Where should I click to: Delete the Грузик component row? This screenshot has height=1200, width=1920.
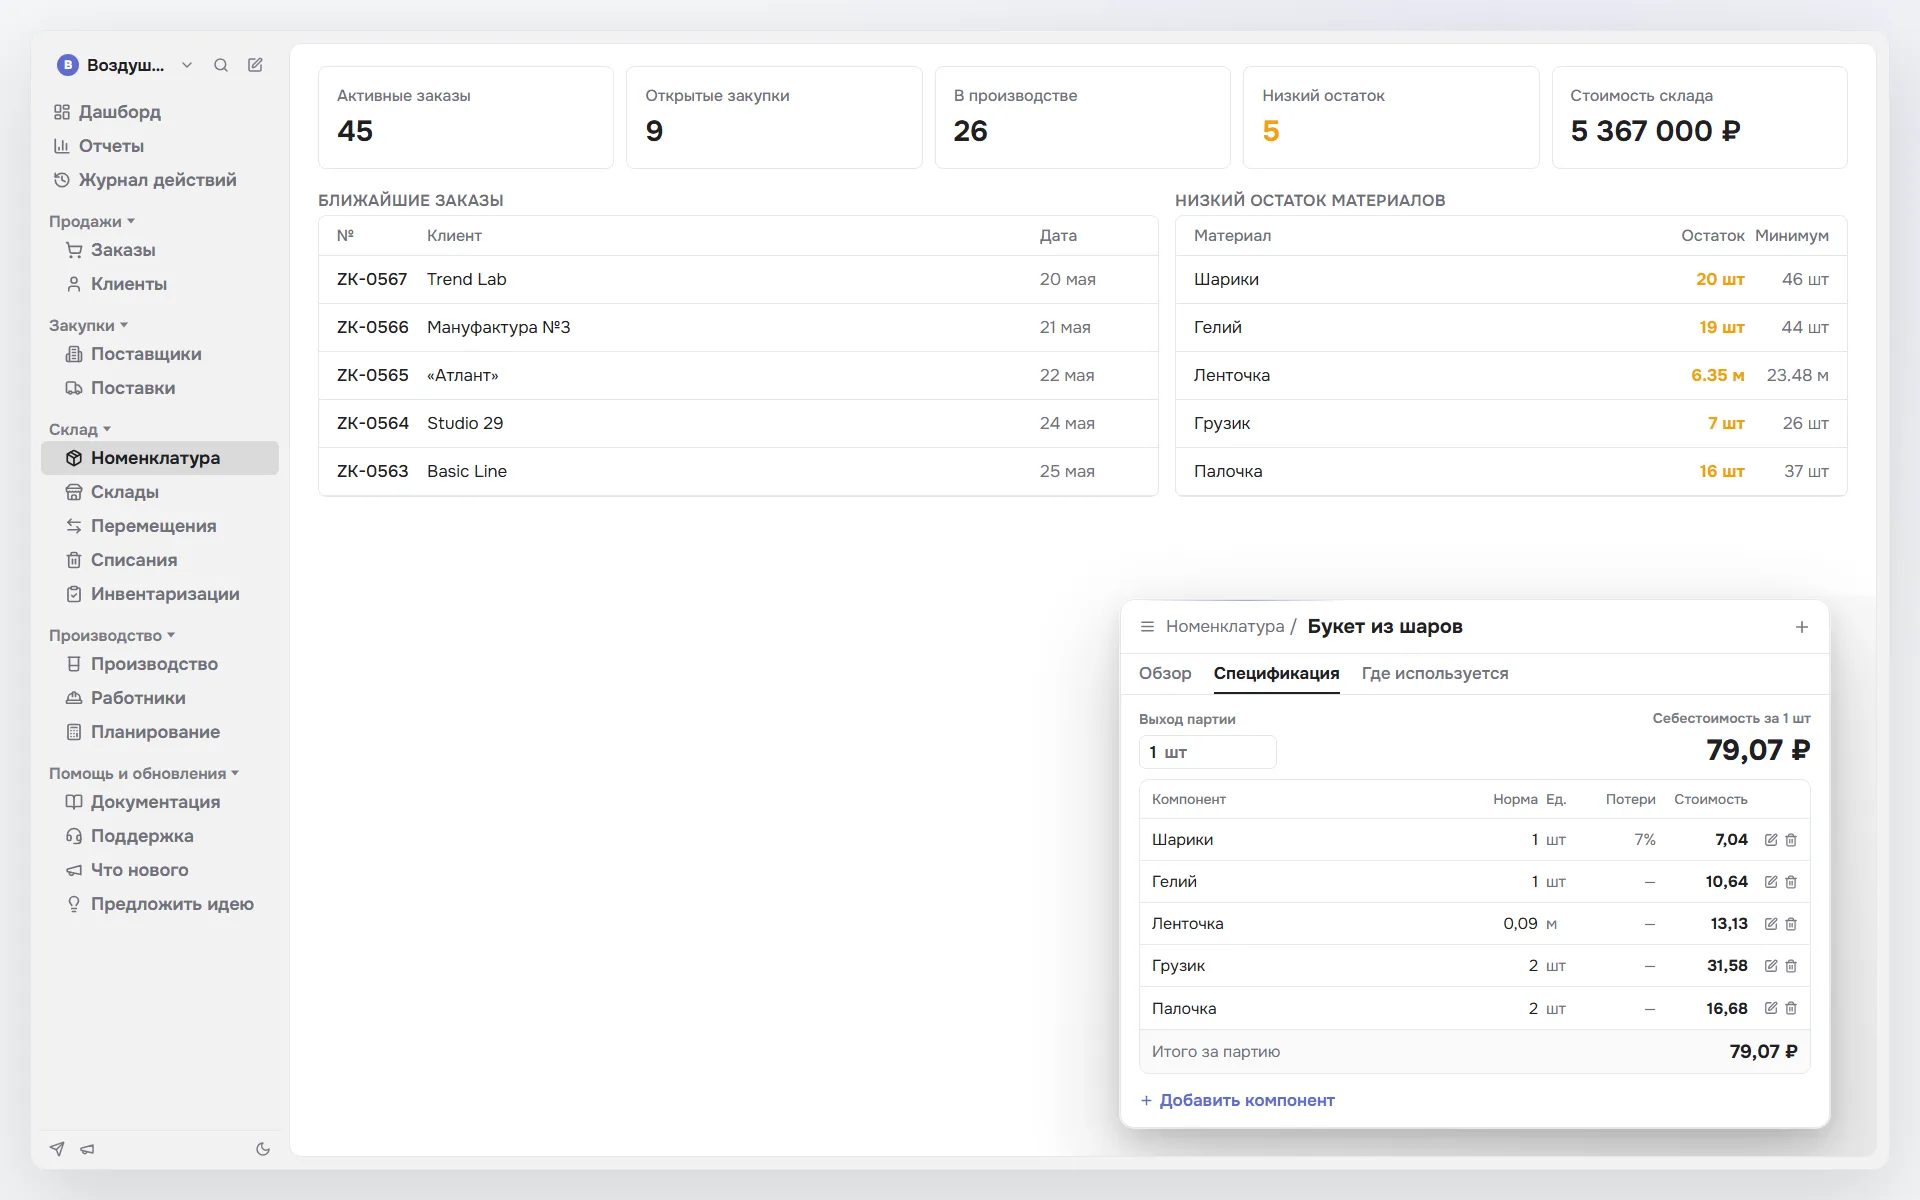pyautogui.click(x=1791, y=966)
